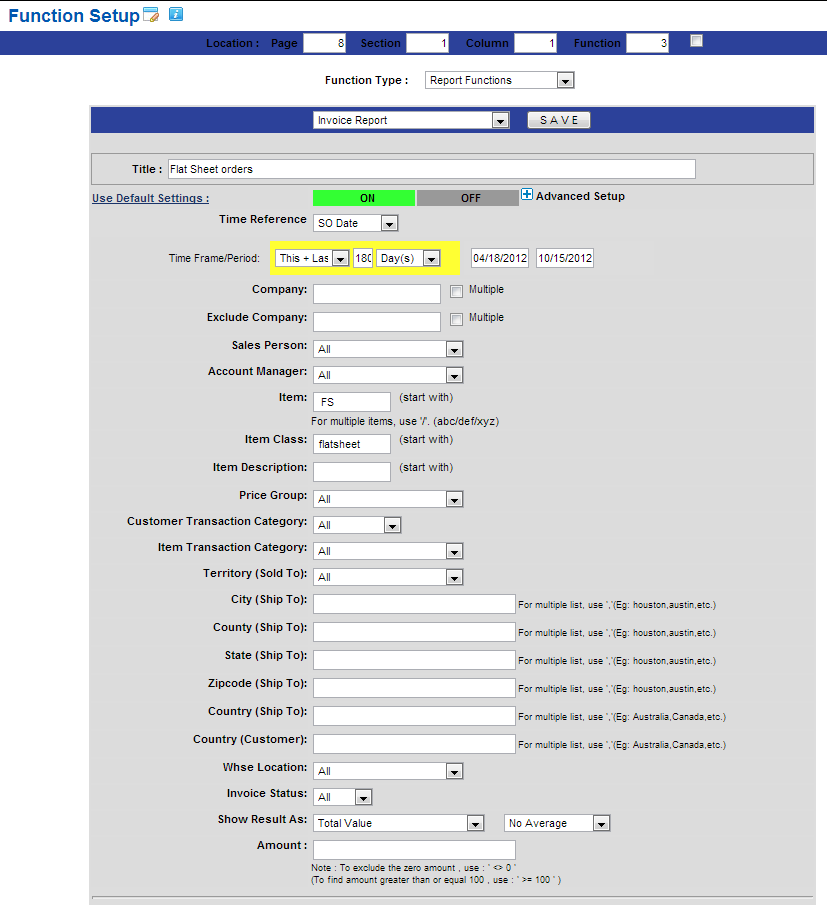Click the blue info icon near the title
The height and width of the screenshot is (905, 827).
(176, 14)
